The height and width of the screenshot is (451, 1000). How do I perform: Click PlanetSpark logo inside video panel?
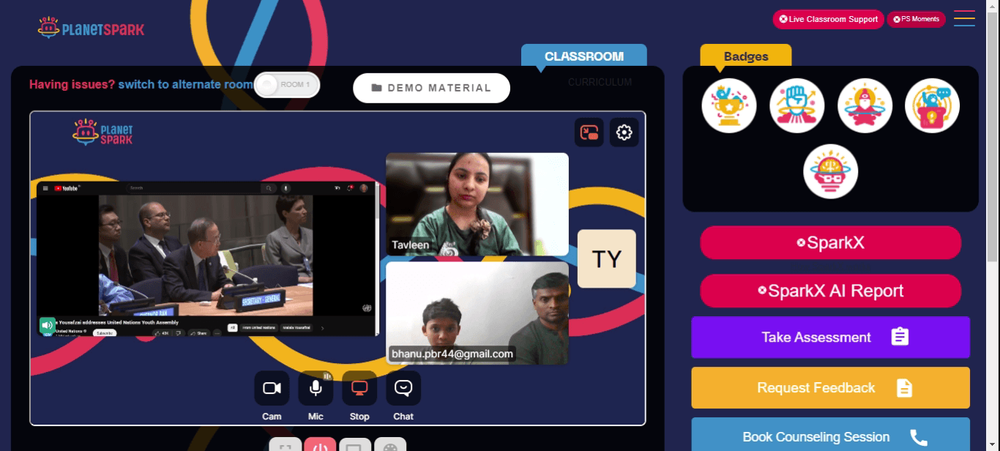click(103, 132)
